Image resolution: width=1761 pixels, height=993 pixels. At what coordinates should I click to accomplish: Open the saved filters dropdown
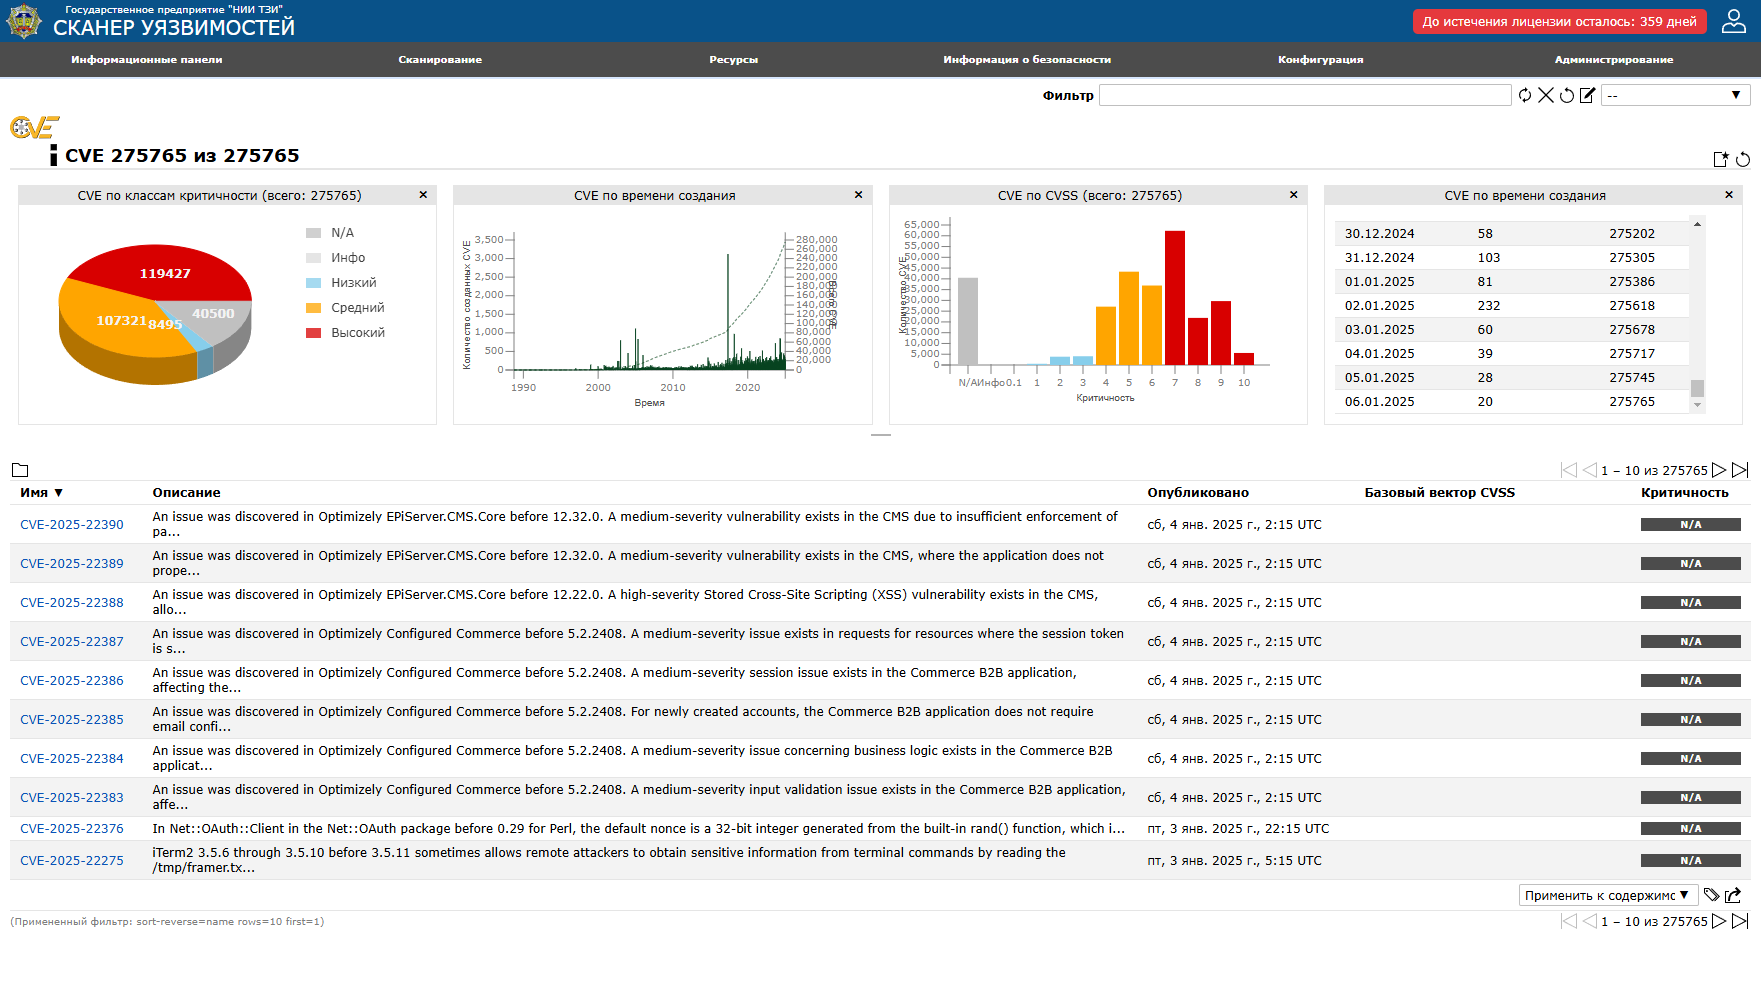[x=1675, y=95]
